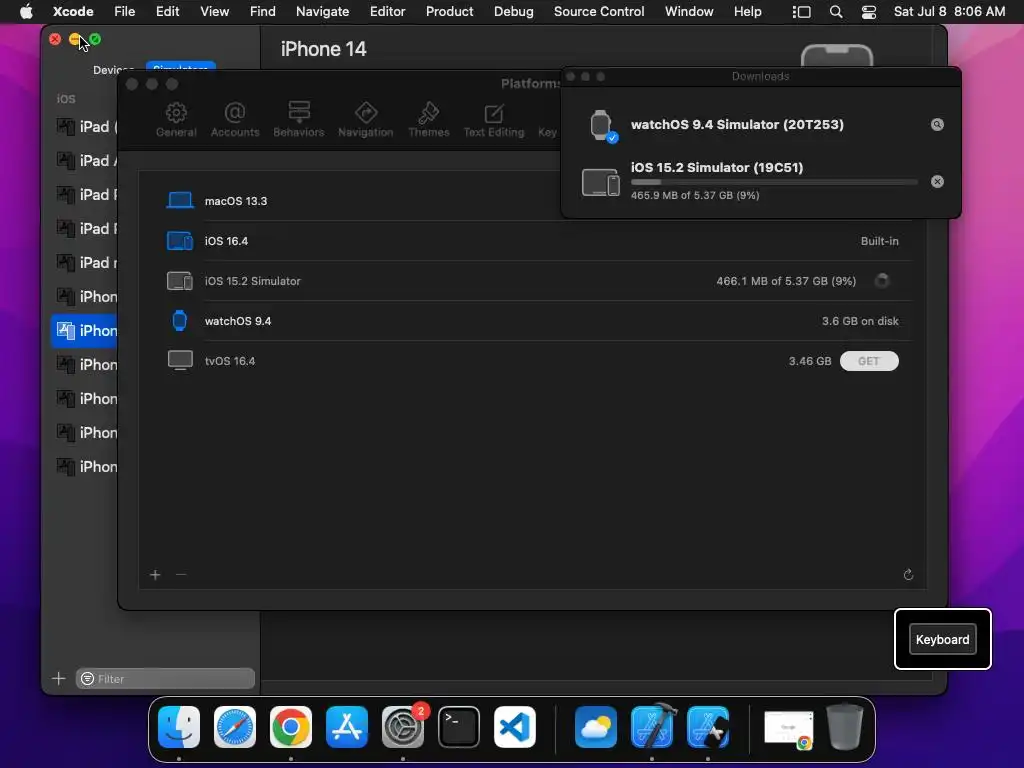Open the Editor menu
This screenshot has height=768, width=1024.
tap(387, 11)
